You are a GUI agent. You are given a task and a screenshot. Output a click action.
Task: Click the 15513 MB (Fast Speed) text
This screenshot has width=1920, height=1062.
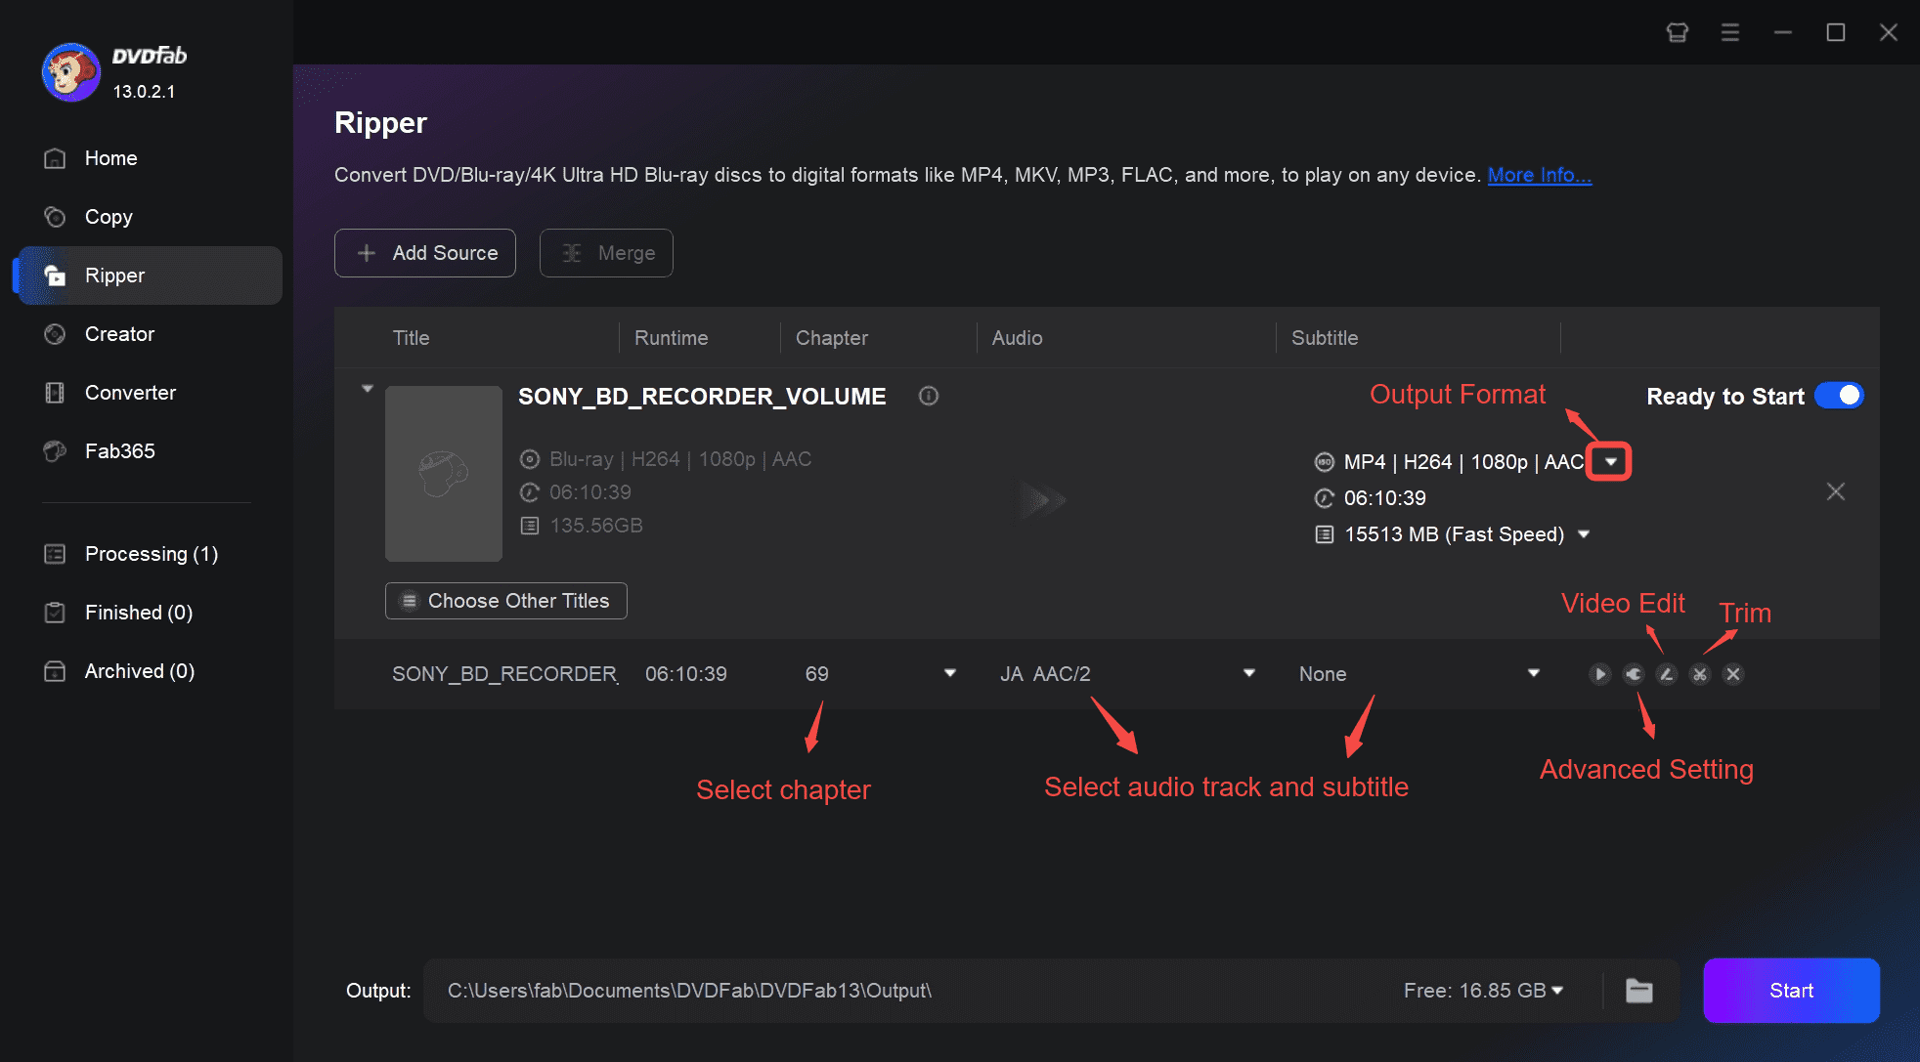click(x=1454, y=535)
